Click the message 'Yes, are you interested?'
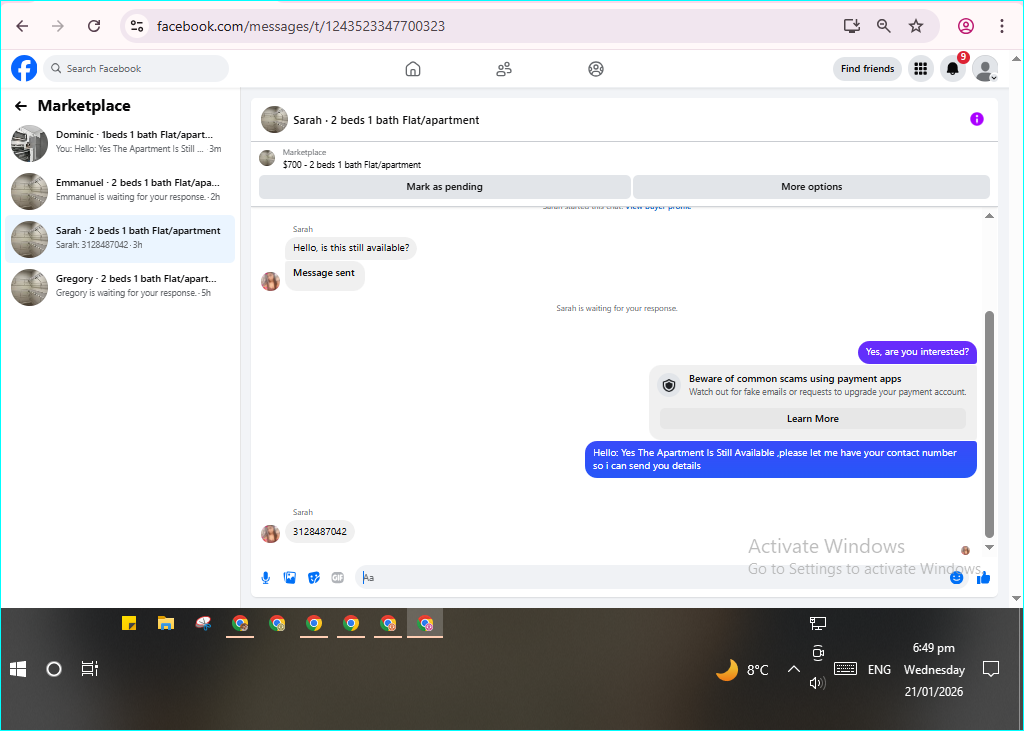The width and height of the screenshot is (1024, 731). [x=917, y=352]
